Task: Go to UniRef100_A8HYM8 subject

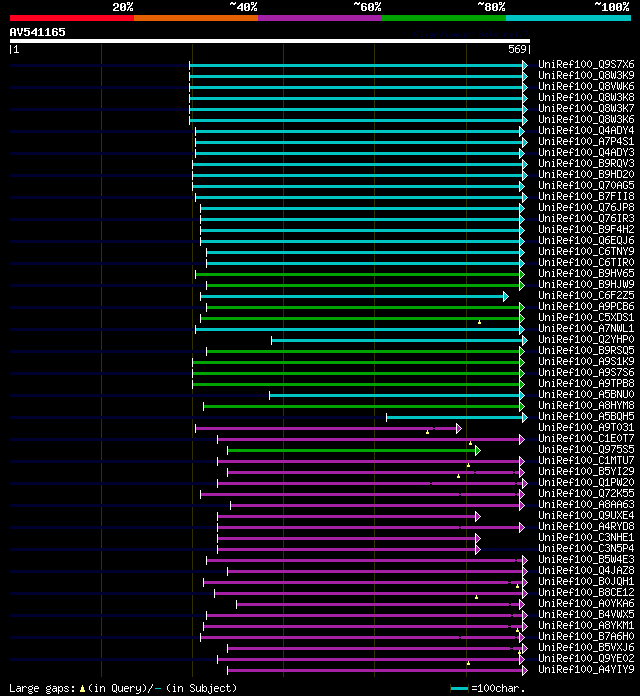Action: coord(586,405)
